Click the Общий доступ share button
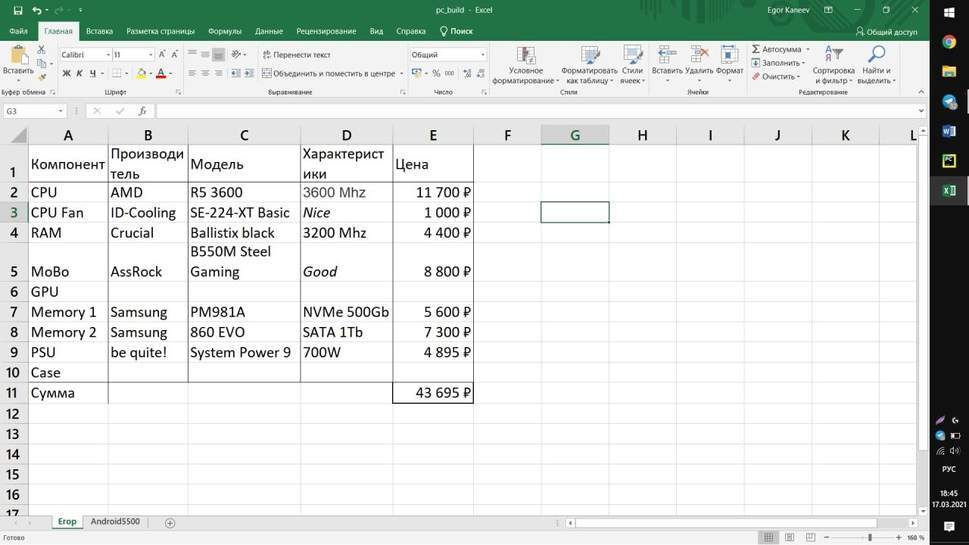 click(886, 31)
